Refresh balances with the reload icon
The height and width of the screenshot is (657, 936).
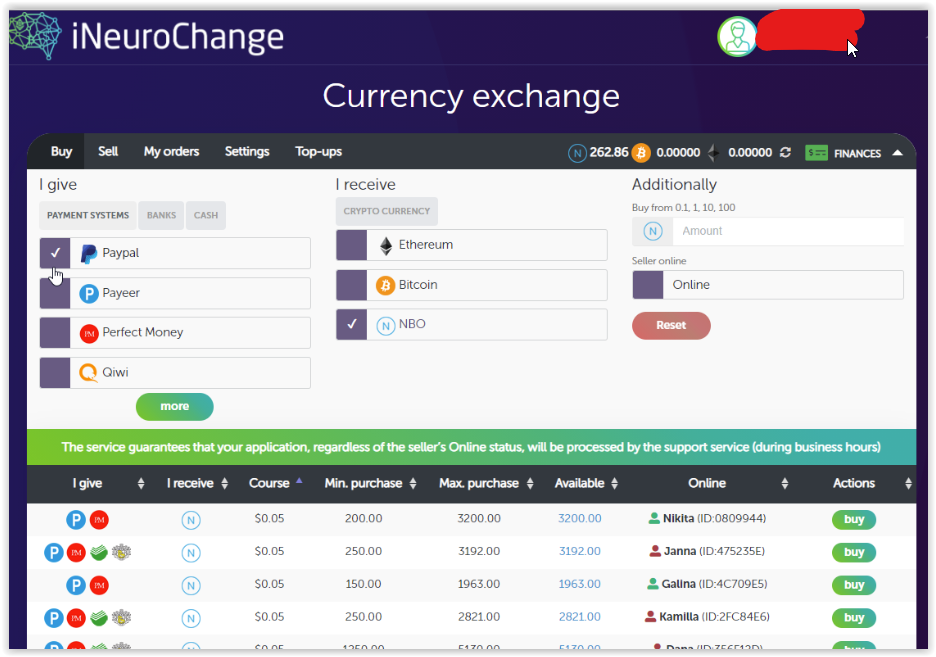786,153
